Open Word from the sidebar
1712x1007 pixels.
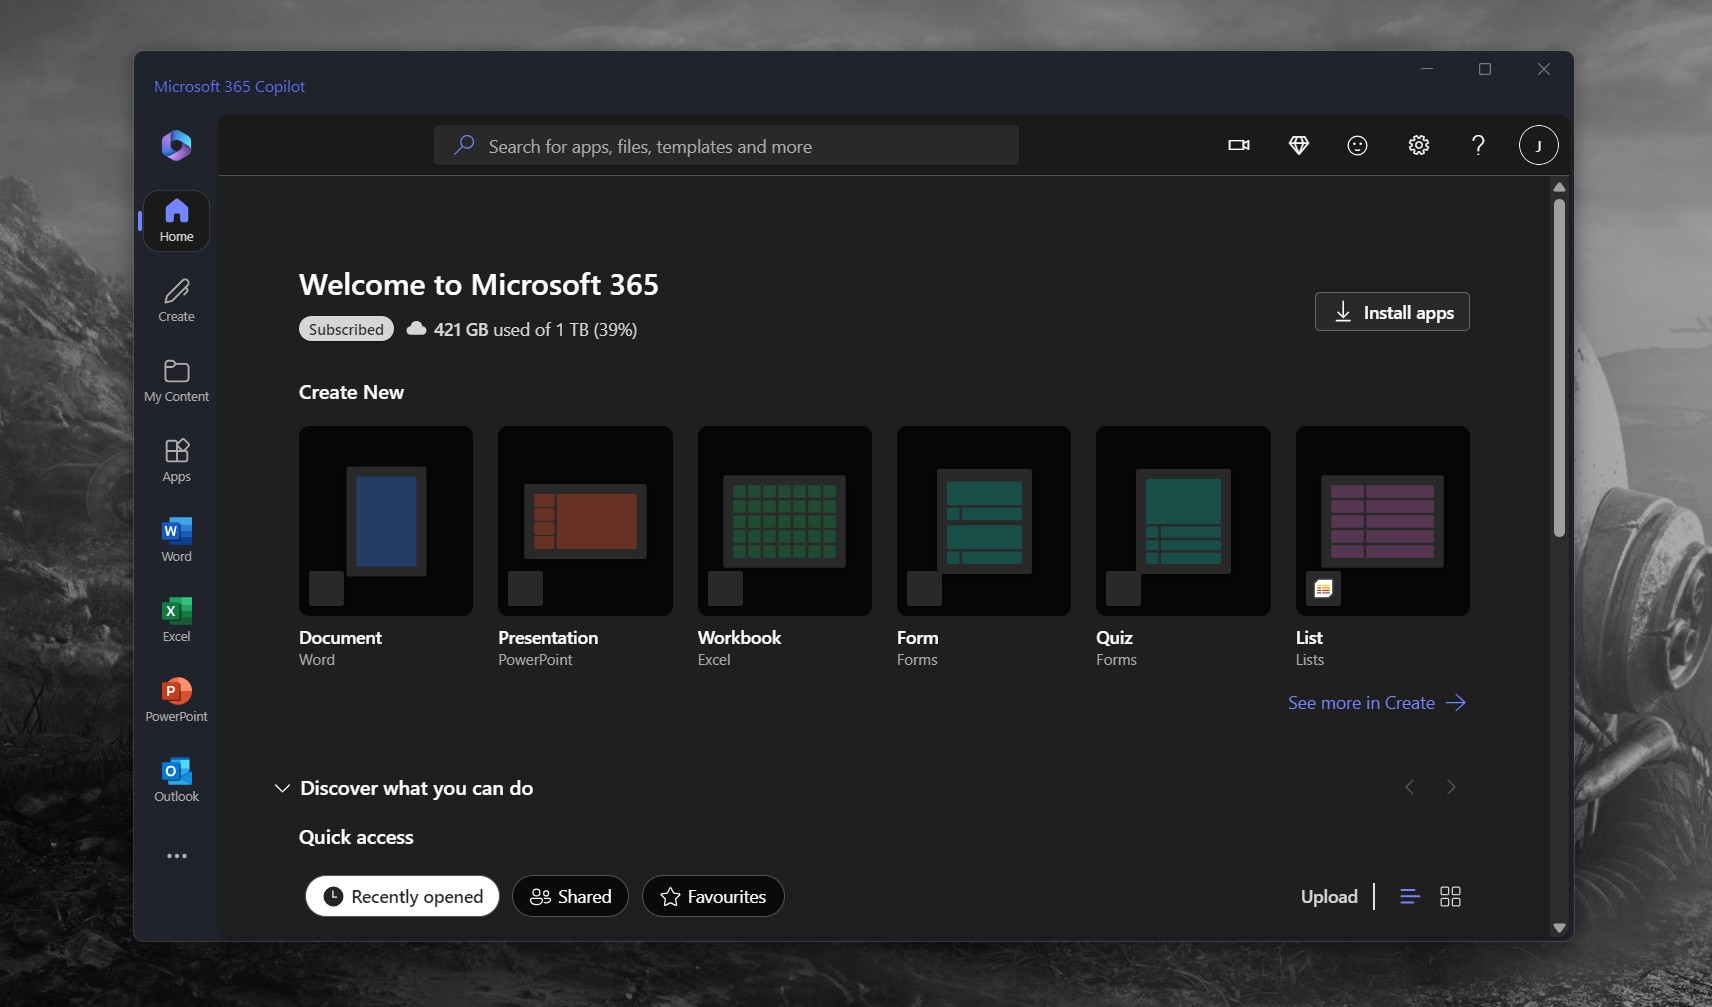176,540
